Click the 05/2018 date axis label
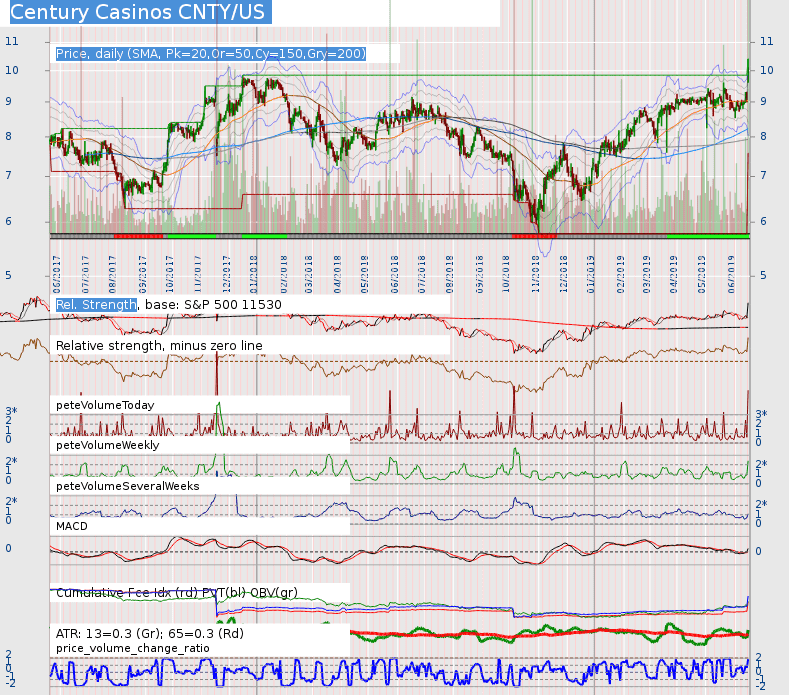This screenshot has width=789, height=695. (x=364, y=274)
